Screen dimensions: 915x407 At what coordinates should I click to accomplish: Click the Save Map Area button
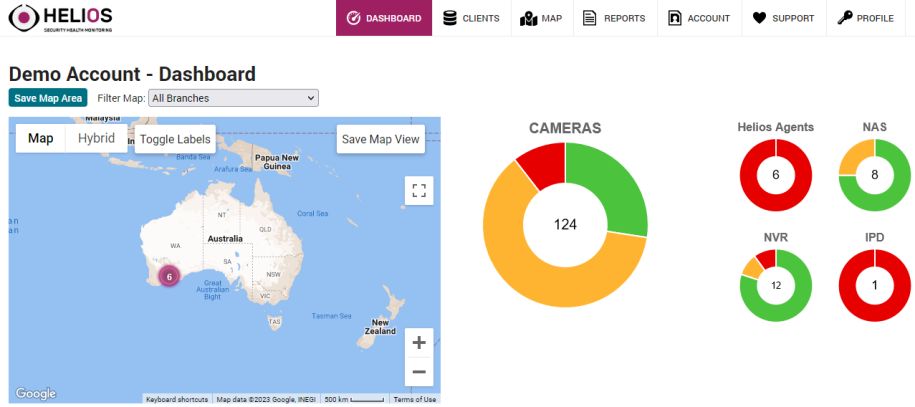48,98
